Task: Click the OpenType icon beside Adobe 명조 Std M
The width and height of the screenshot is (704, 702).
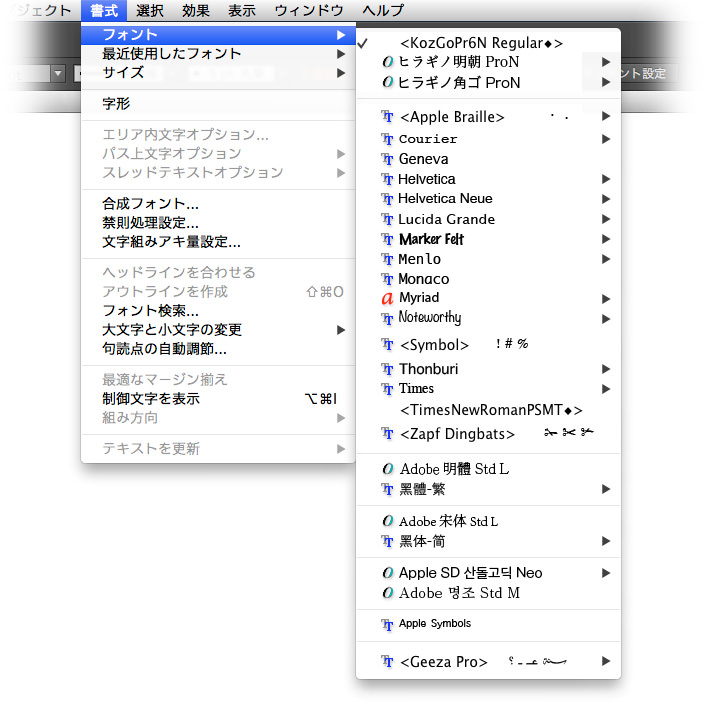Action: 387,593
